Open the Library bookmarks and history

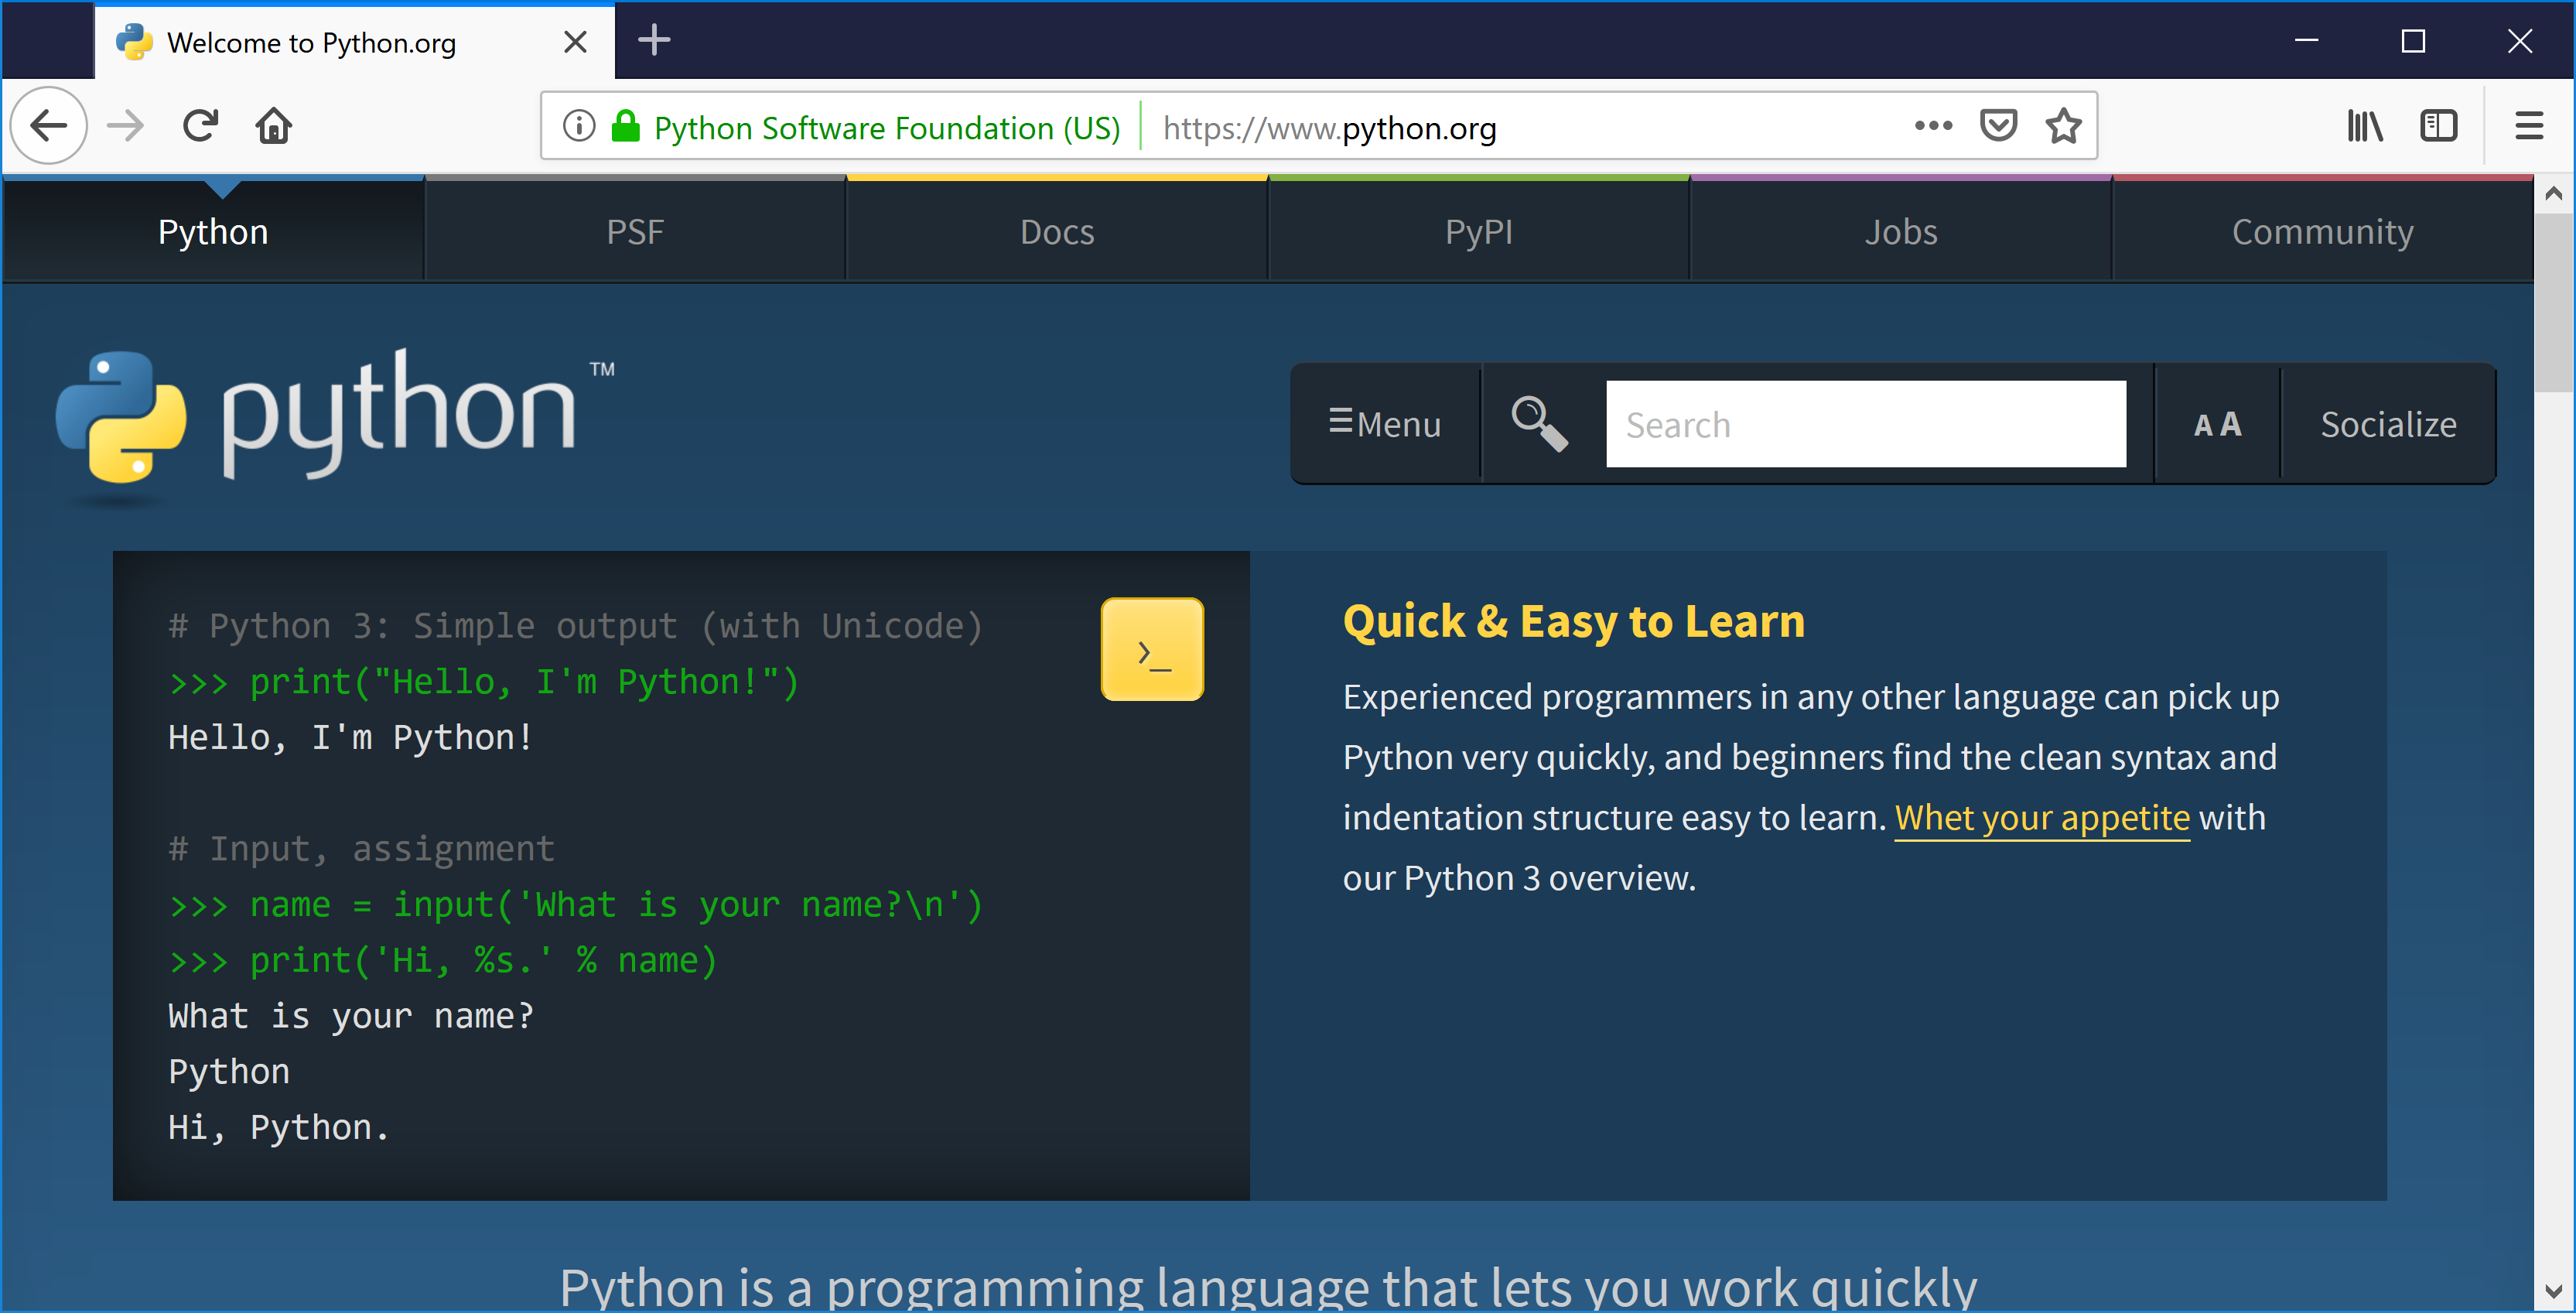2365,126
